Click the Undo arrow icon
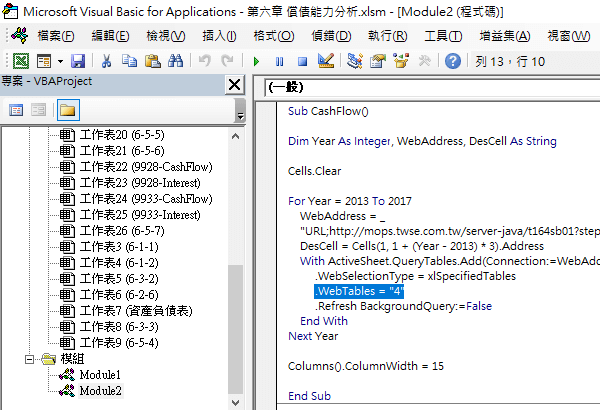Screen dimensions: 600x410 pos(205,61)
